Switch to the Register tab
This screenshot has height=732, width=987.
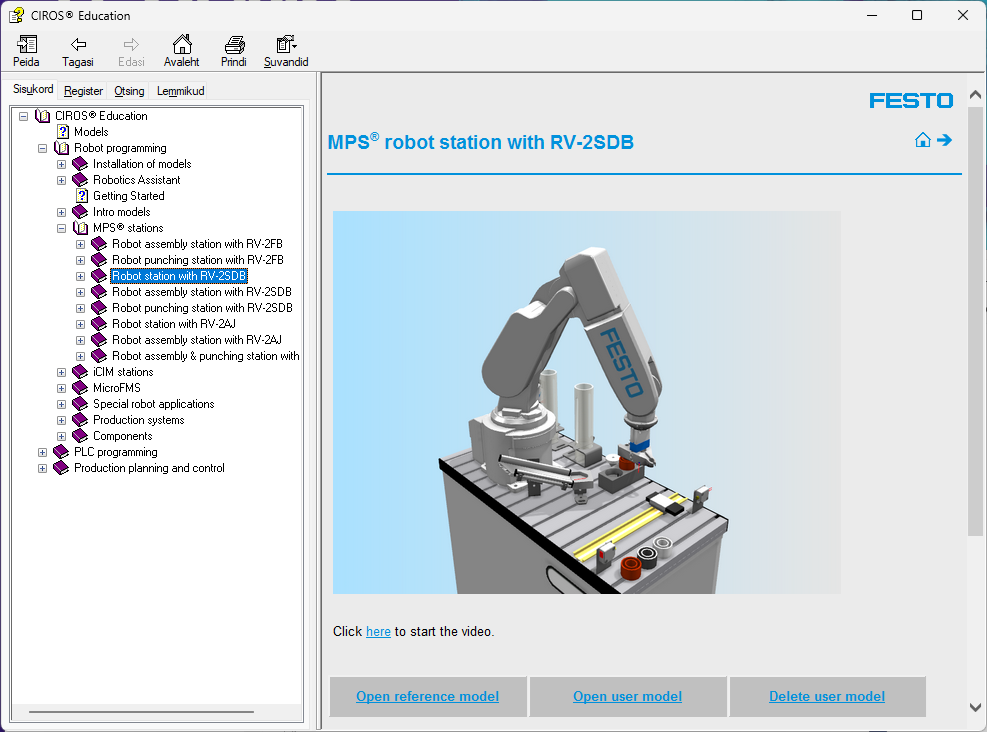83,91
